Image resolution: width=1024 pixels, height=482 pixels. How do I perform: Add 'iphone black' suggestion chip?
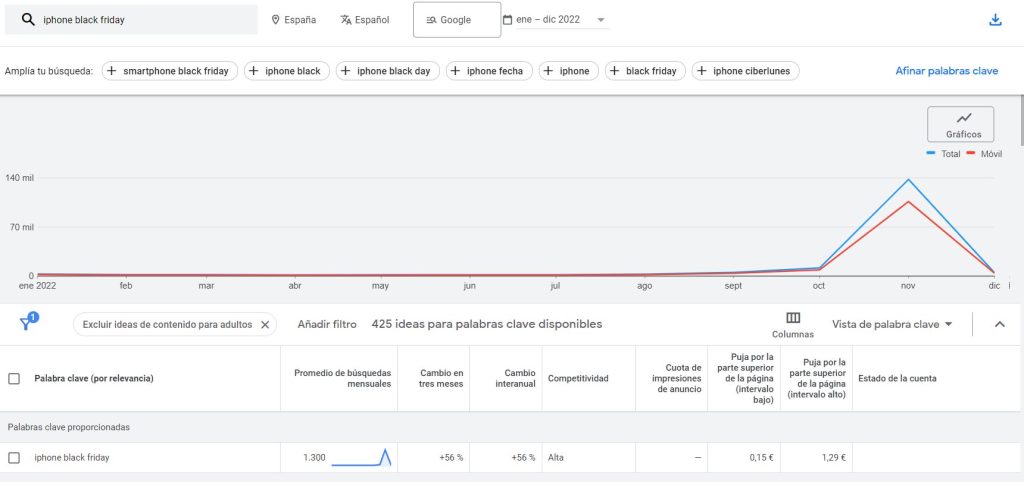click(287, 71)
